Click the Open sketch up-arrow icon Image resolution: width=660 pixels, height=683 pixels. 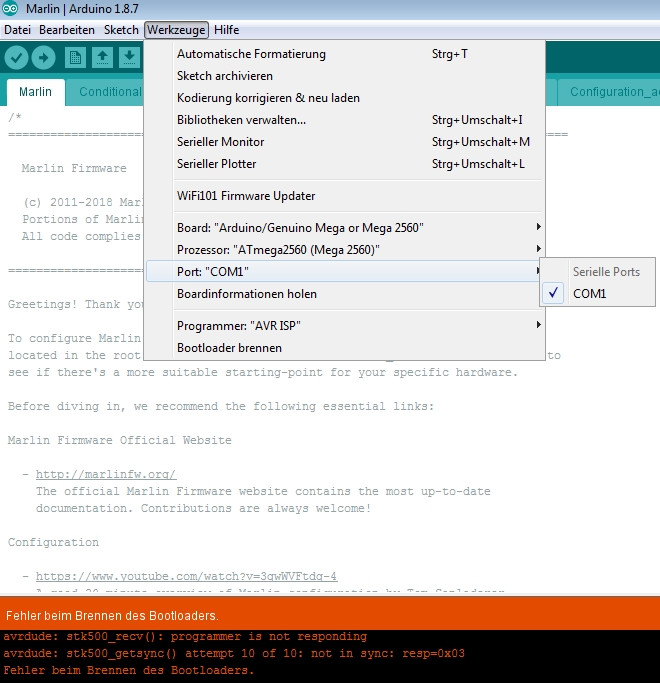[x=102, y=57]
